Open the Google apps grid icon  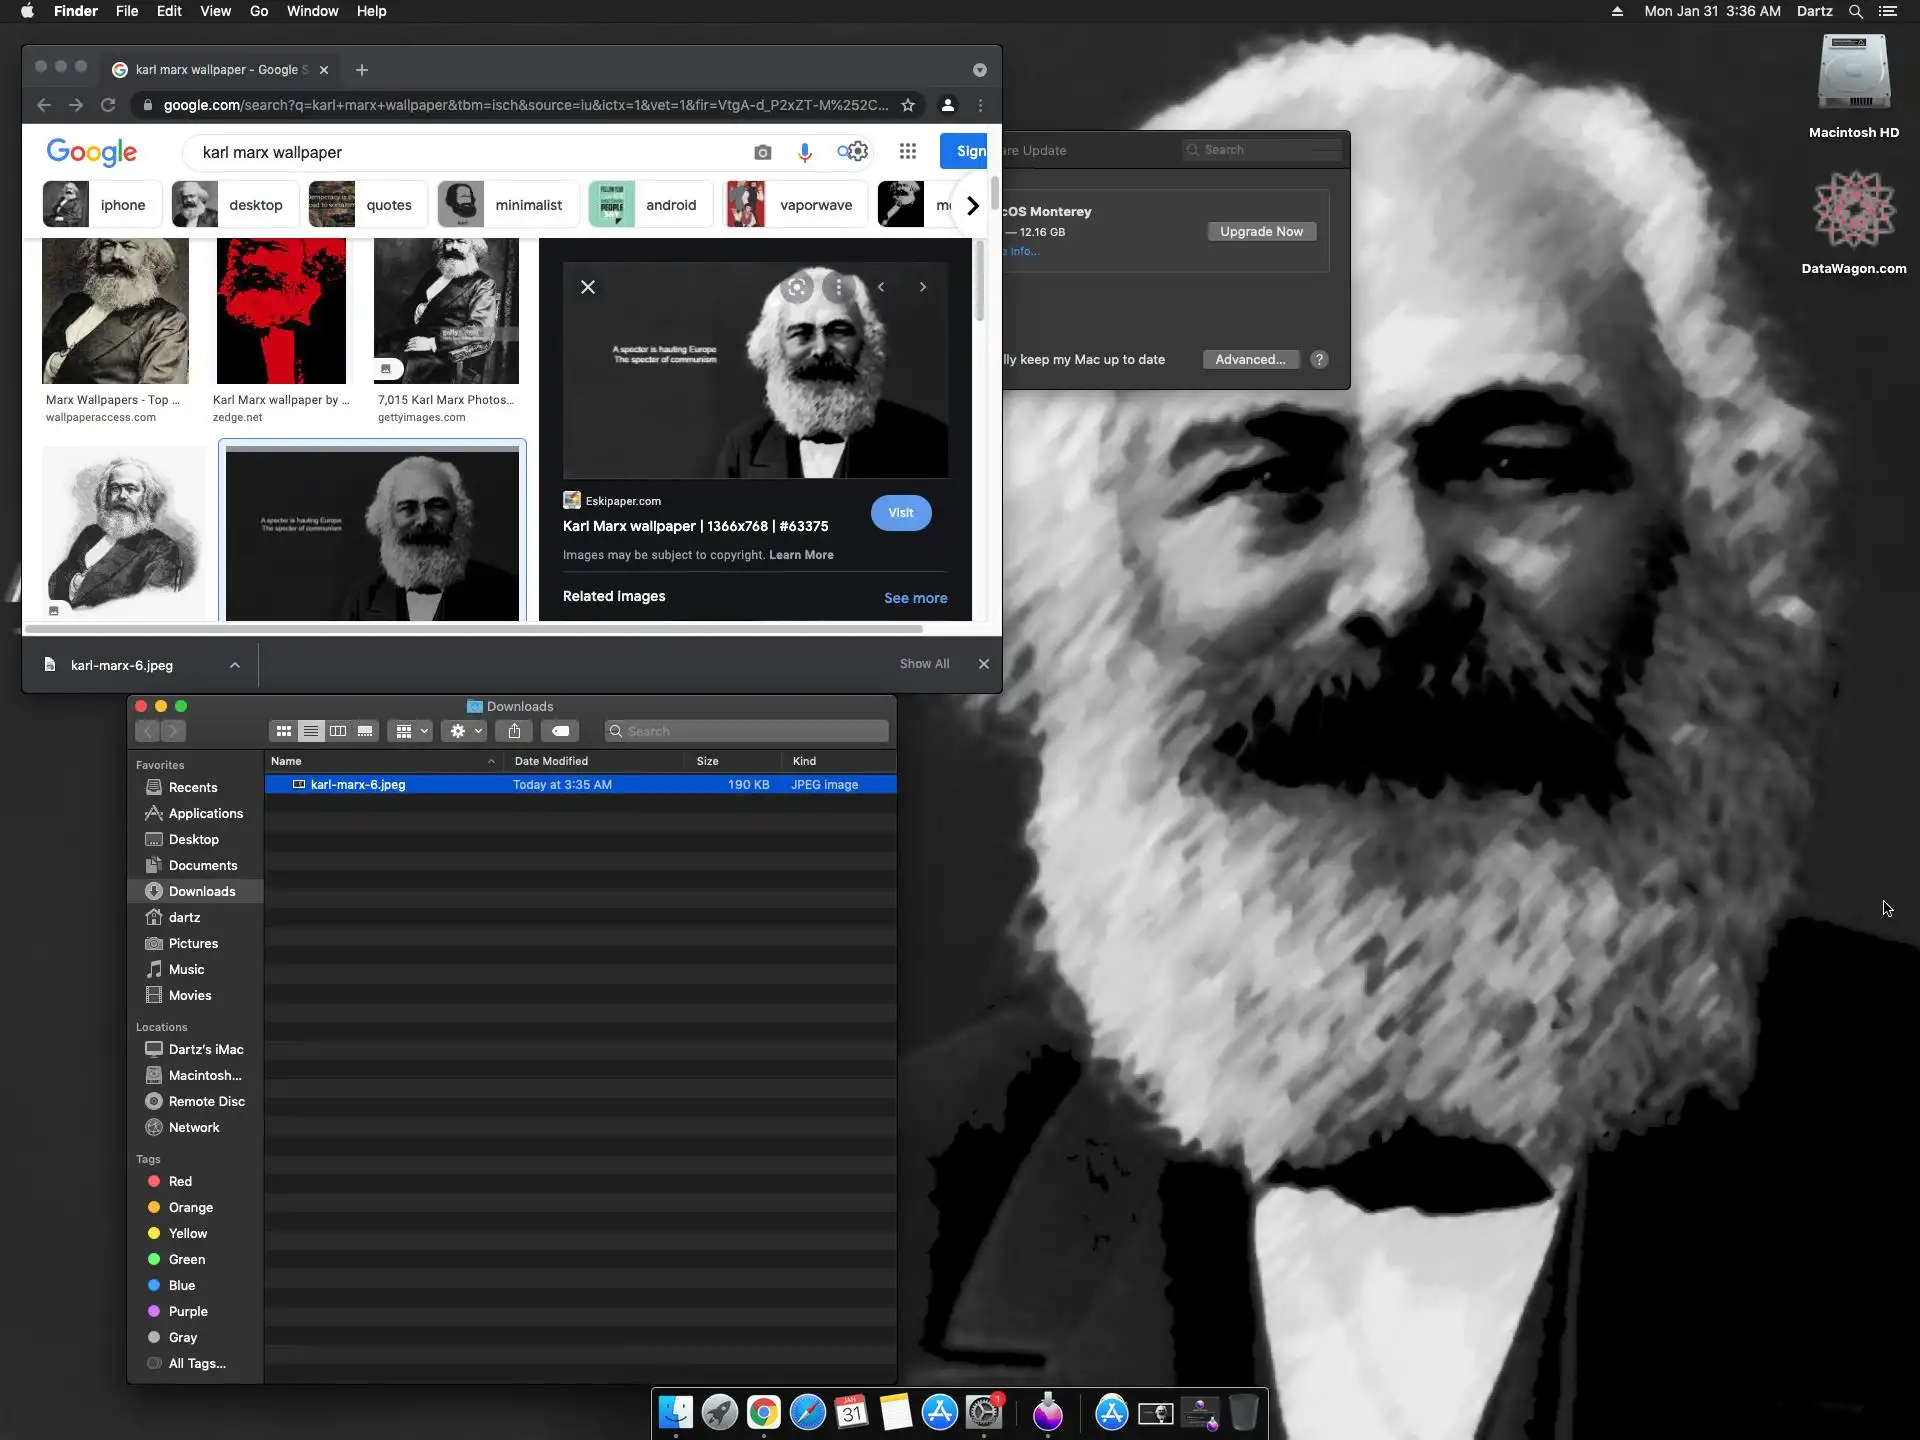point(907,151)
